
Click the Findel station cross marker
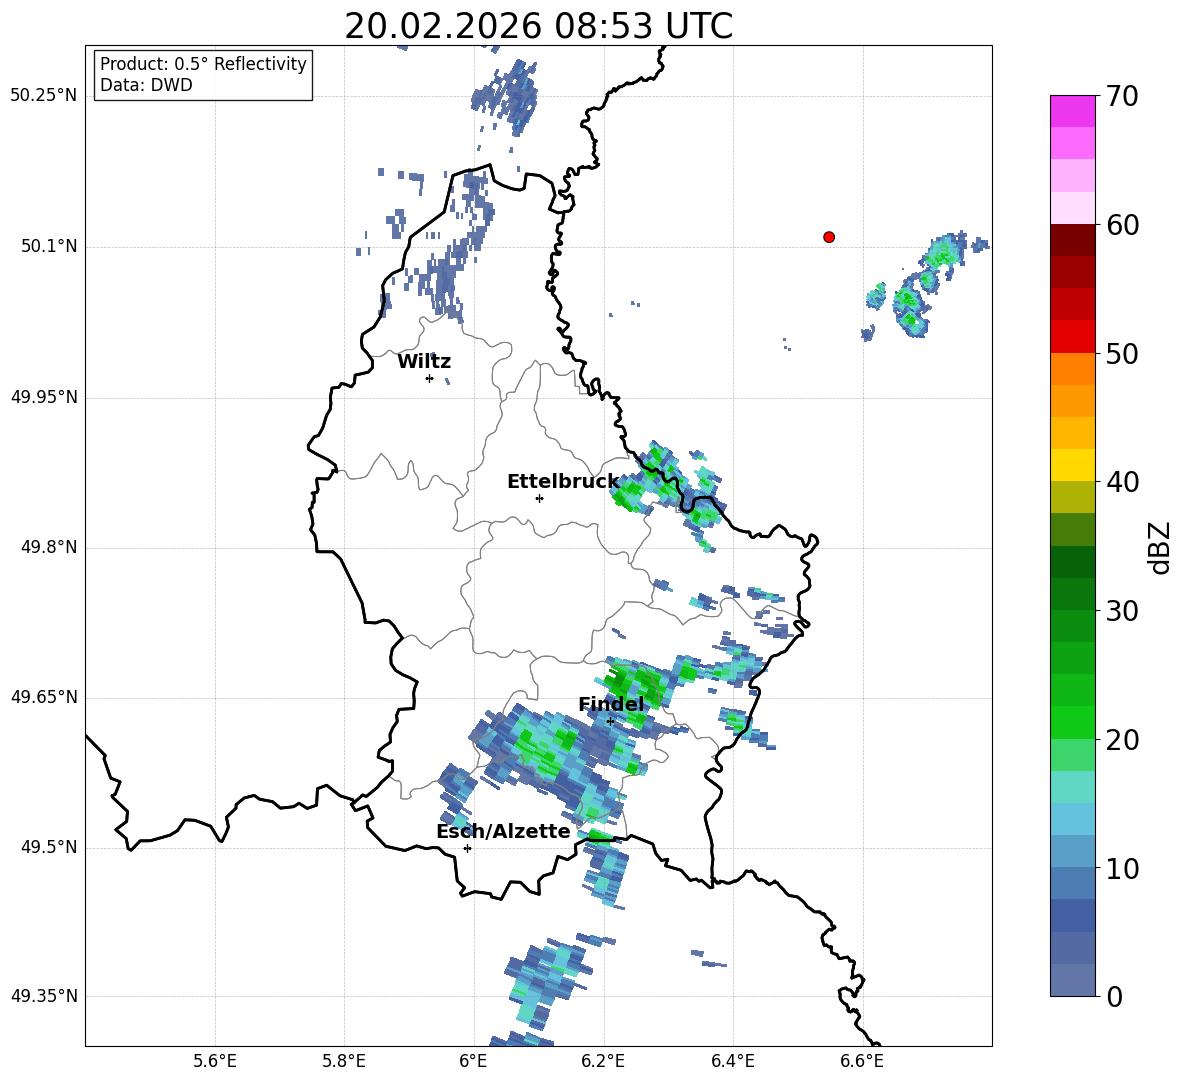[x=610, y=722]
